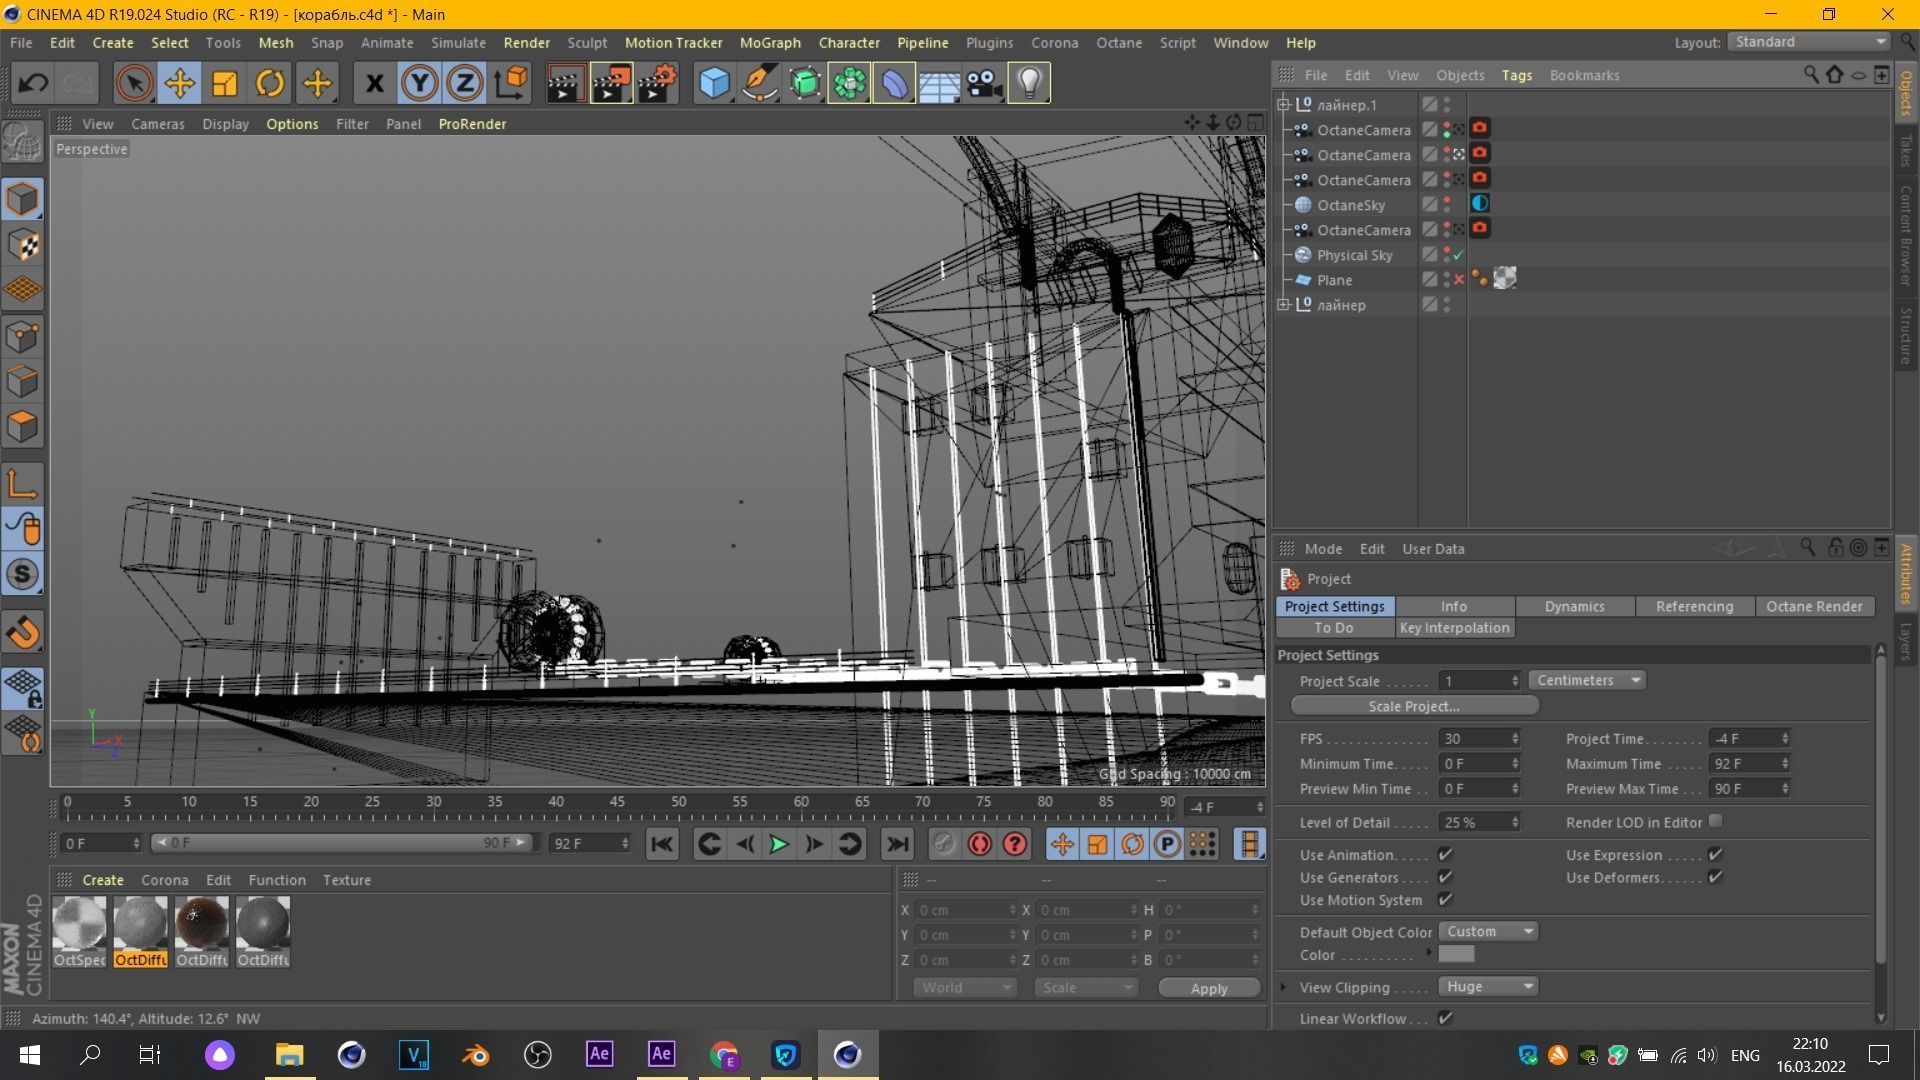The height and width of the screenshot is (1080, 1920).
Task: Open File Explorer from taskbar
Action: 289,1055
